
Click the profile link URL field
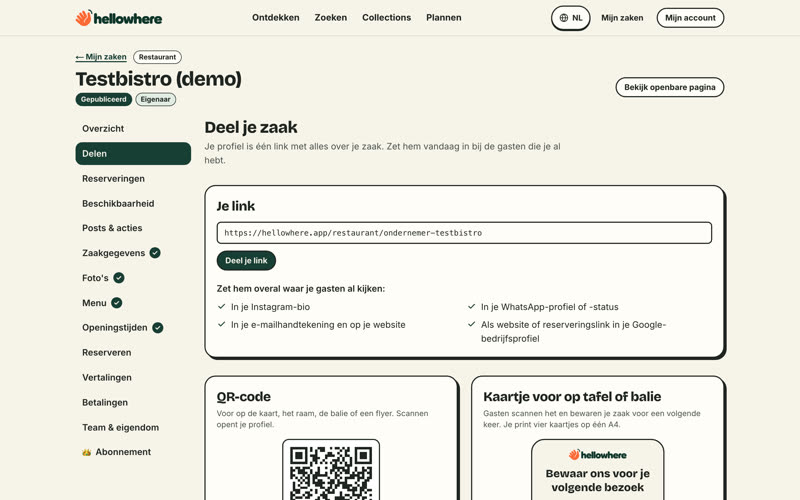tap(464, 233)
